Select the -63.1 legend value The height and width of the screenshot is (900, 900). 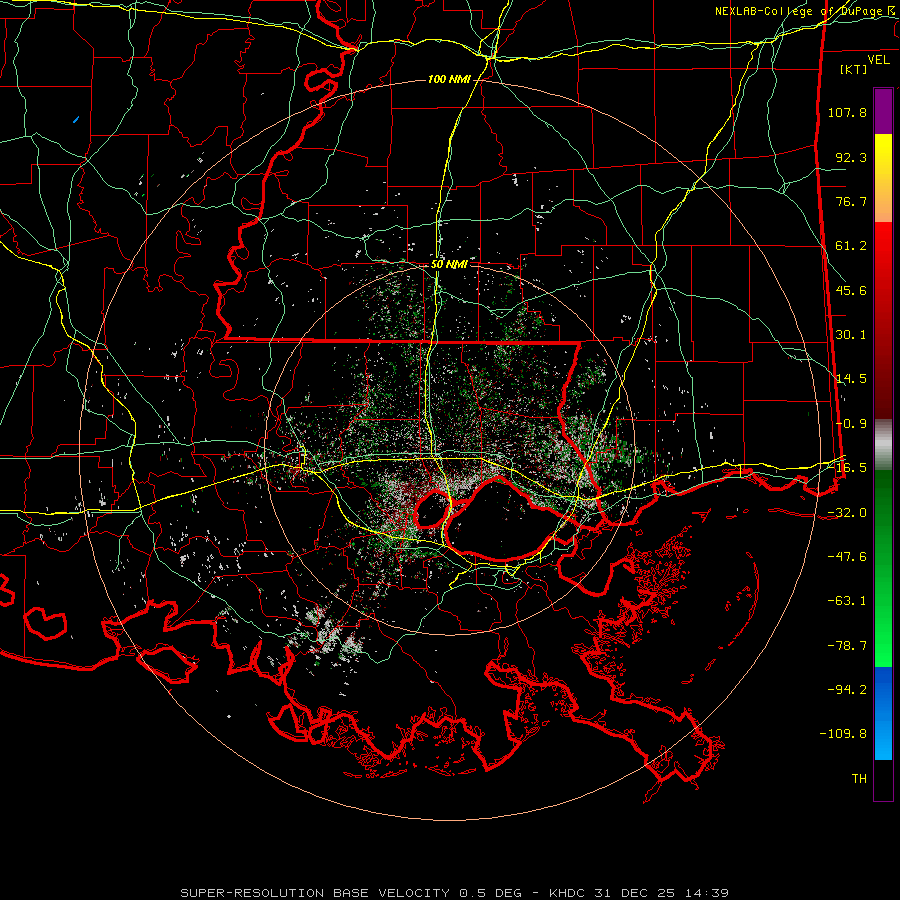tap(847, 601)
